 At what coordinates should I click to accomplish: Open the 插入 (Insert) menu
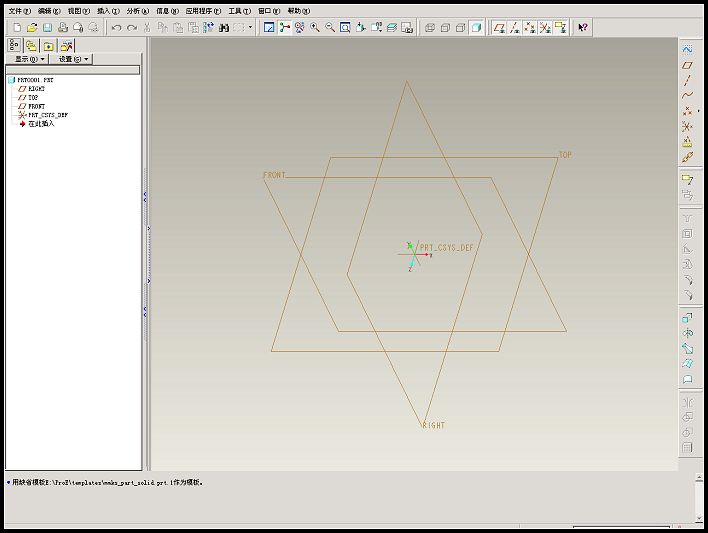(108, 11)
